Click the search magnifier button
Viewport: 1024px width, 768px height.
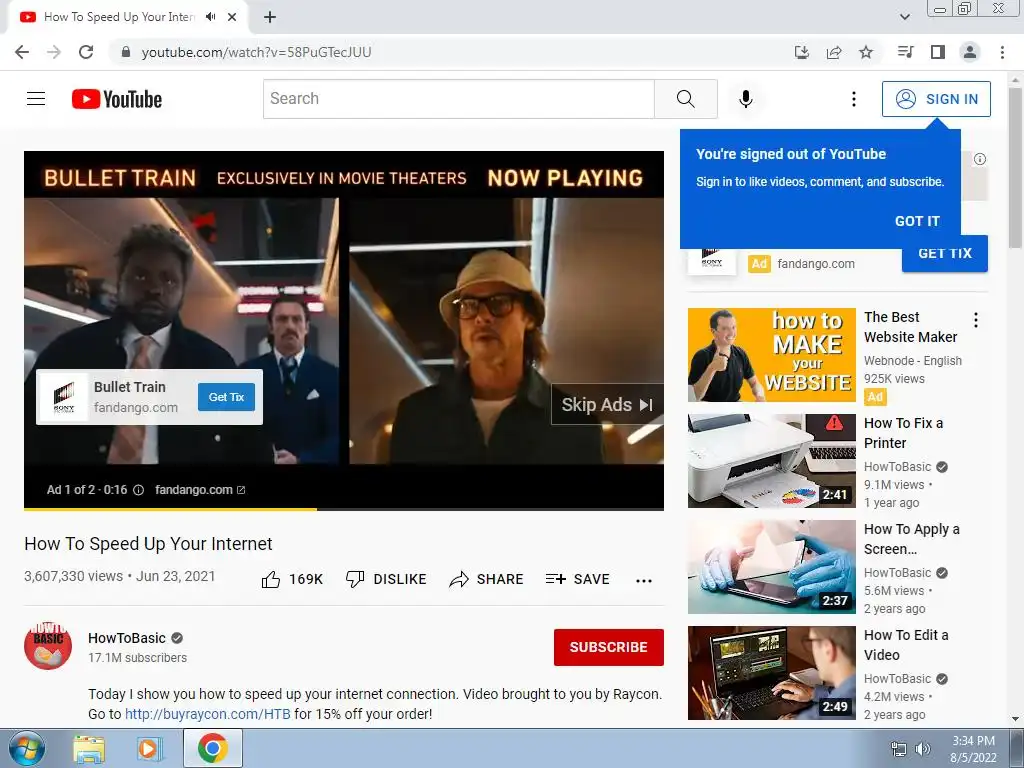686,99
